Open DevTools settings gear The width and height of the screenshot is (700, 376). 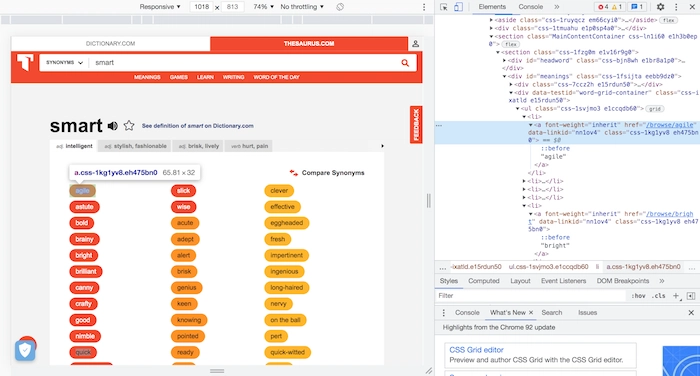(660, 7)
